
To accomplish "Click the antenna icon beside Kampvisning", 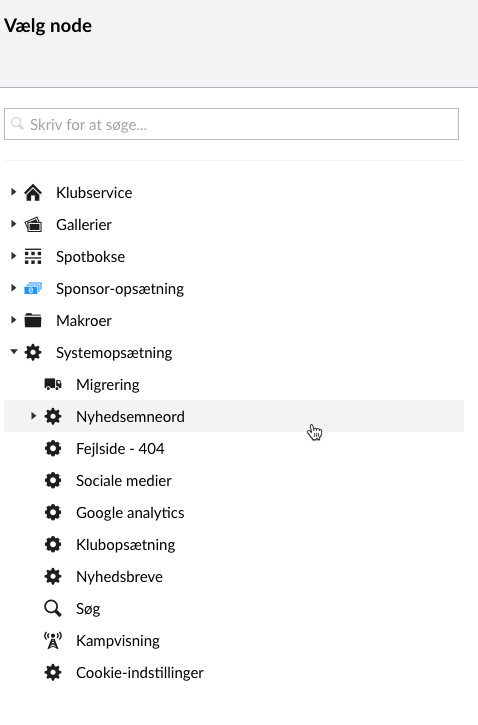I will tap(53, 640).
